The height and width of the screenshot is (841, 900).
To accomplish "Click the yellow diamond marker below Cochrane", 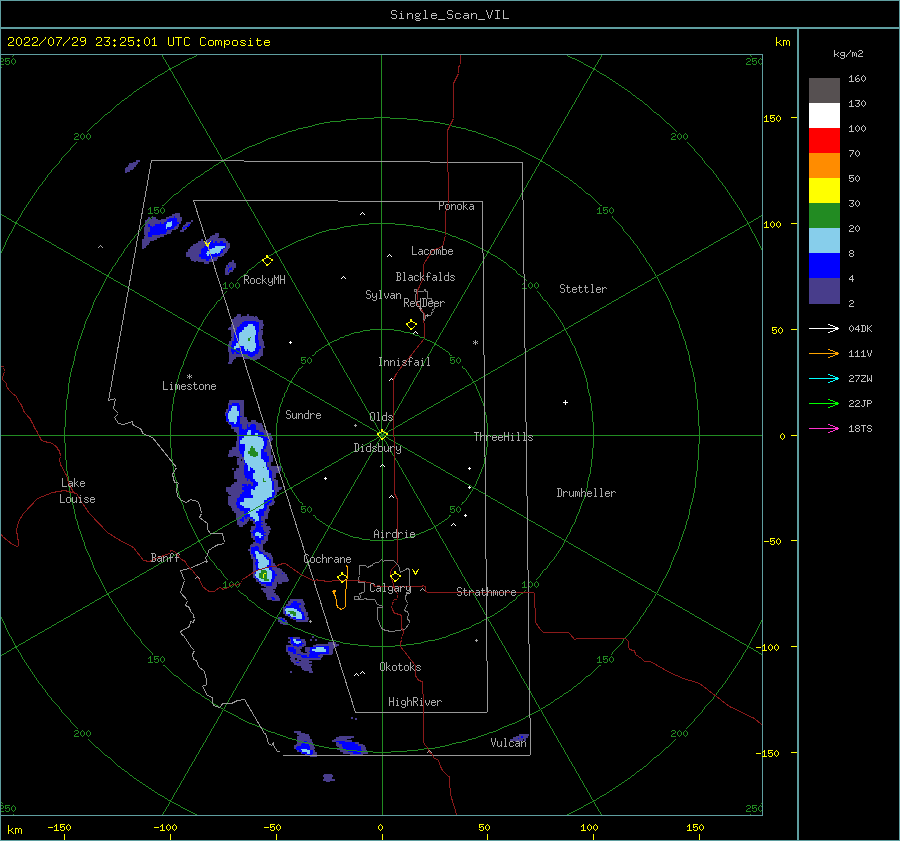I will pos(342,578).
